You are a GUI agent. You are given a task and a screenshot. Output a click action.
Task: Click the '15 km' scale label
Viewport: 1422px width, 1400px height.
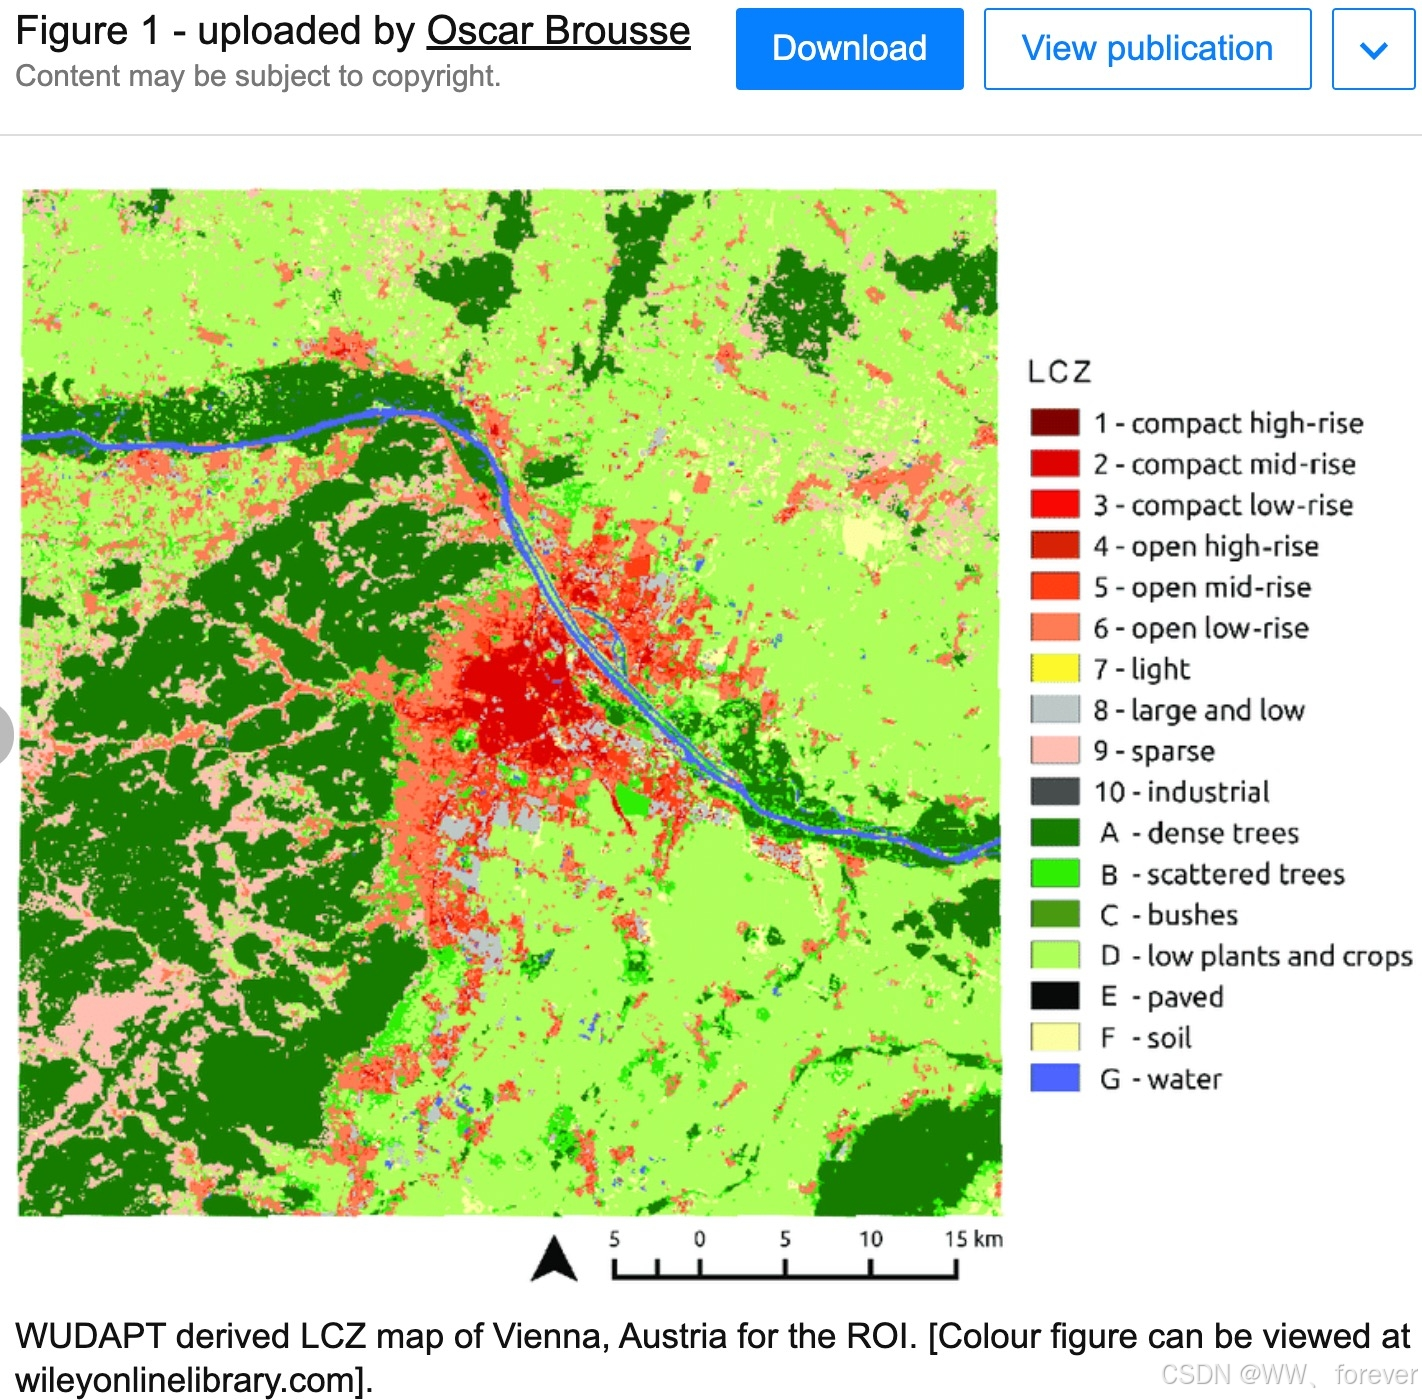[x=973, y=1239]
